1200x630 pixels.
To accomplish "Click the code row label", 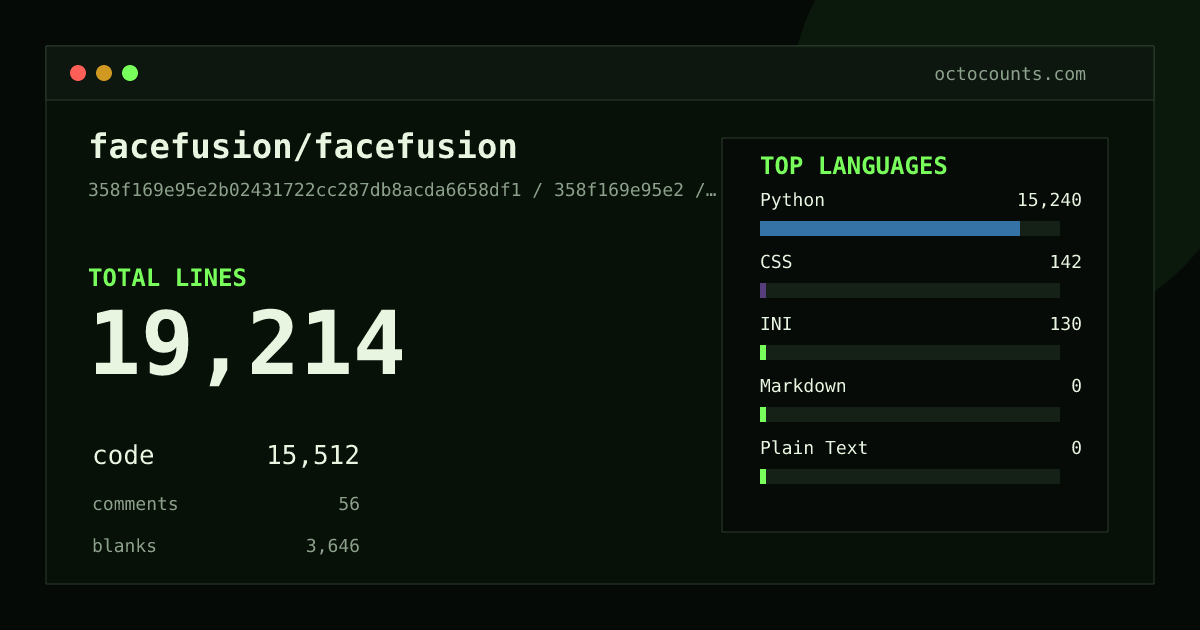I will (x=123, y=456).
